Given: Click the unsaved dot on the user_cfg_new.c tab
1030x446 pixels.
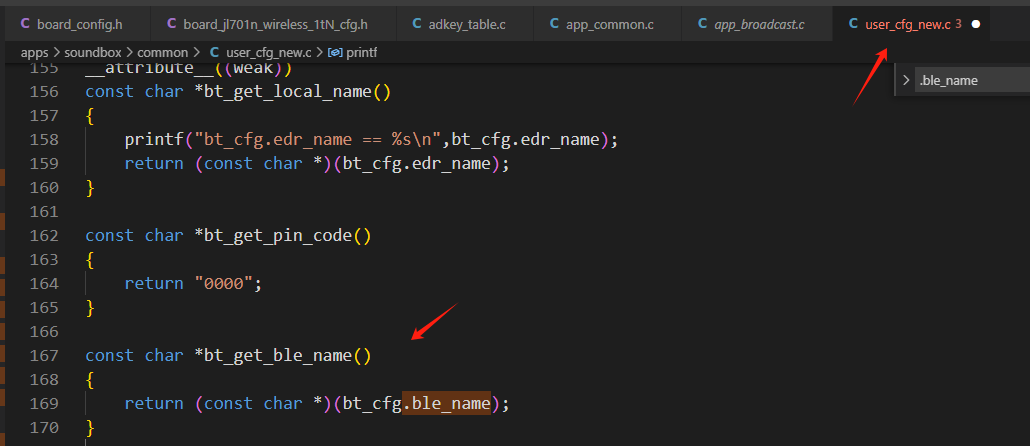Looking at the screenshot, I should [x=975, y=24].
